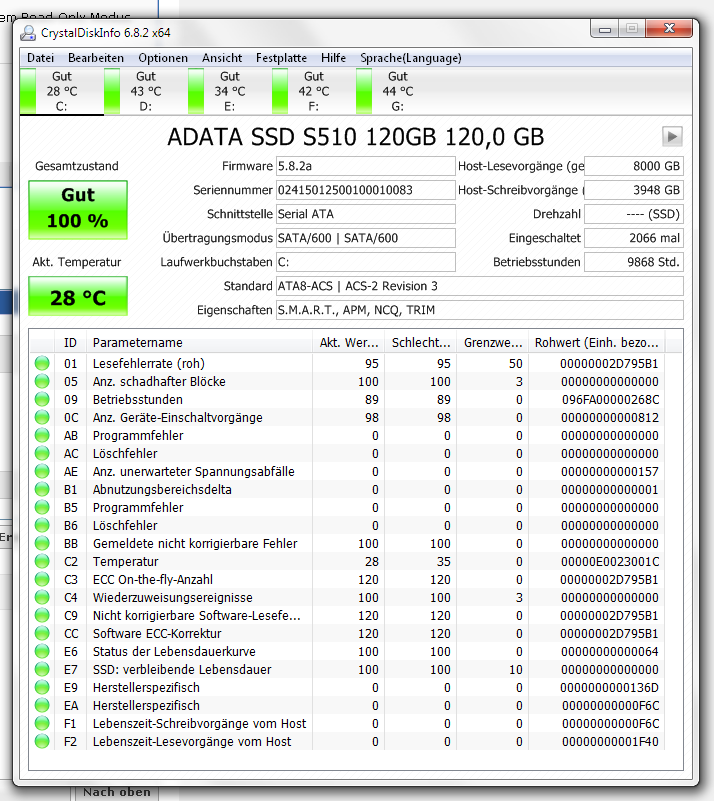Click green status icon for ECC On-the-fly-Anzahl
Viewport: 714px width, 801px height.
coord(42,579)
